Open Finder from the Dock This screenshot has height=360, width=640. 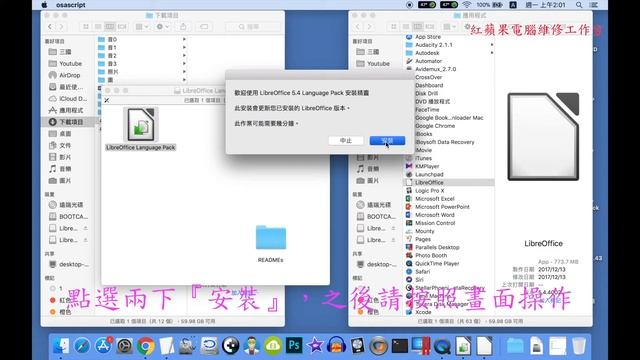[x=61, y=346]
